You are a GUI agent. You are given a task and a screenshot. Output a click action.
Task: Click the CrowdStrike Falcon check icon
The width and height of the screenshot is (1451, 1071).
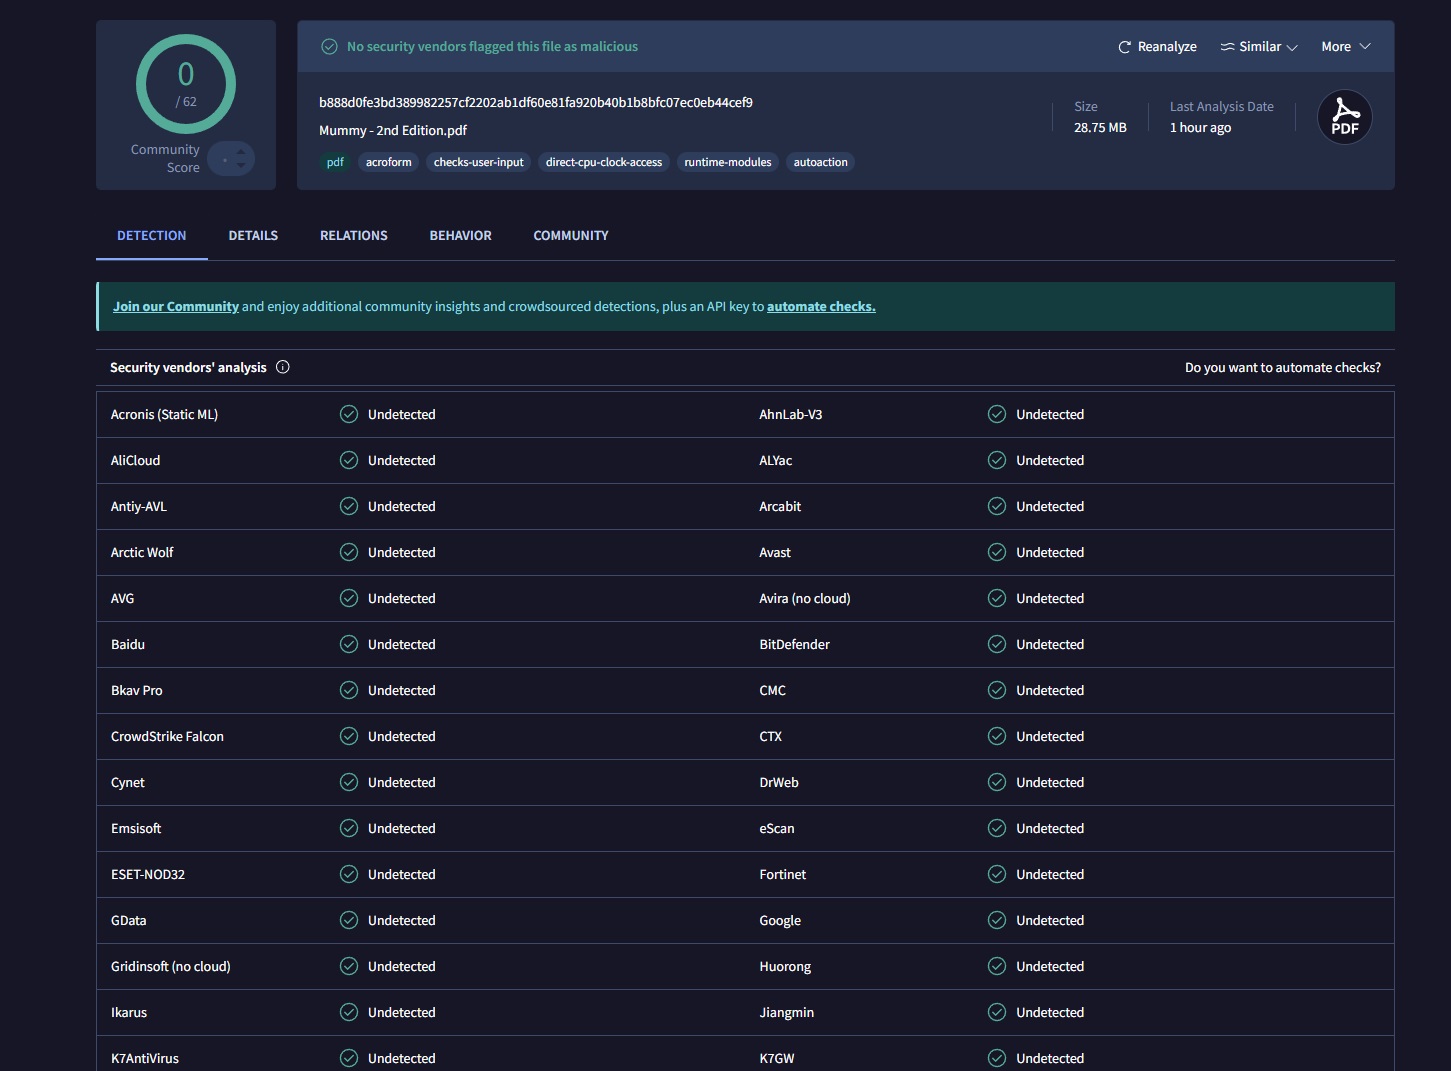coord(349,736)
